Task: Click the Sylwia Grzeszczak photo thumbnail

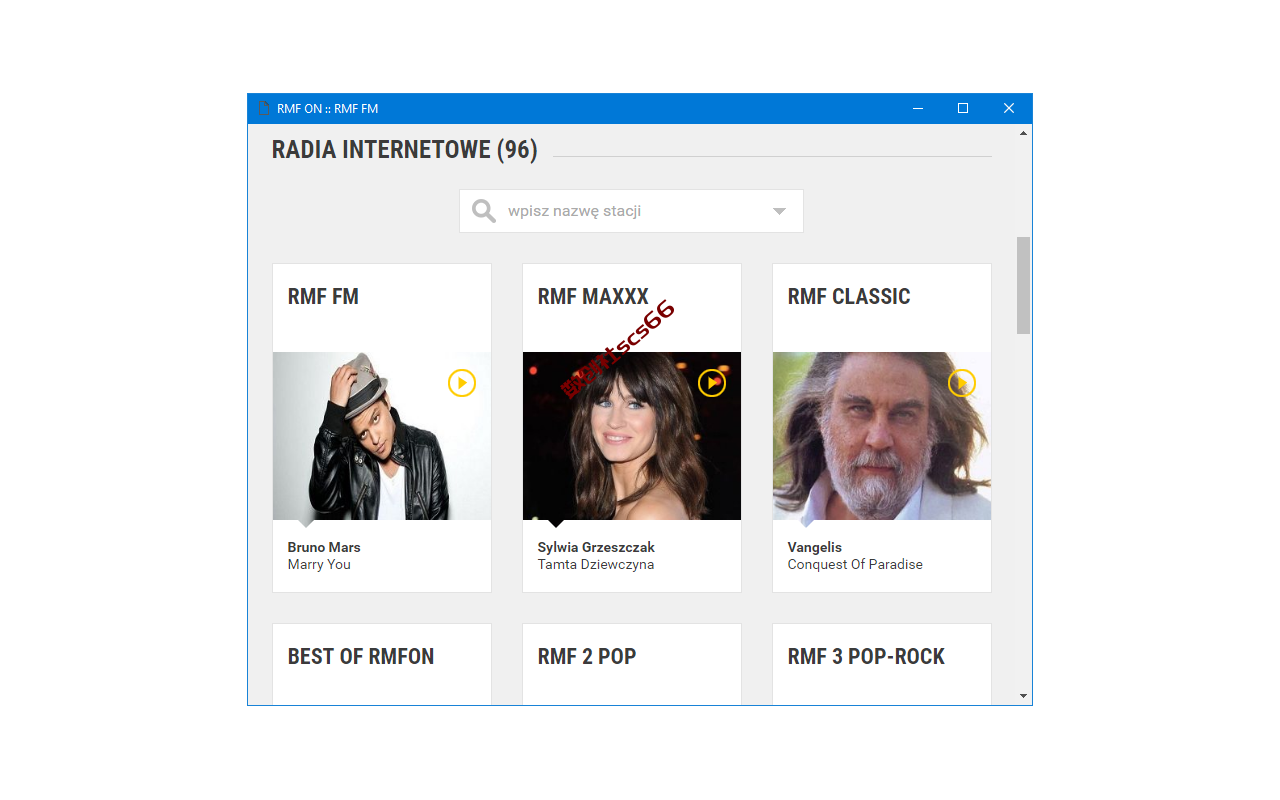Action: pyautogui.click(x=632, y=436)
